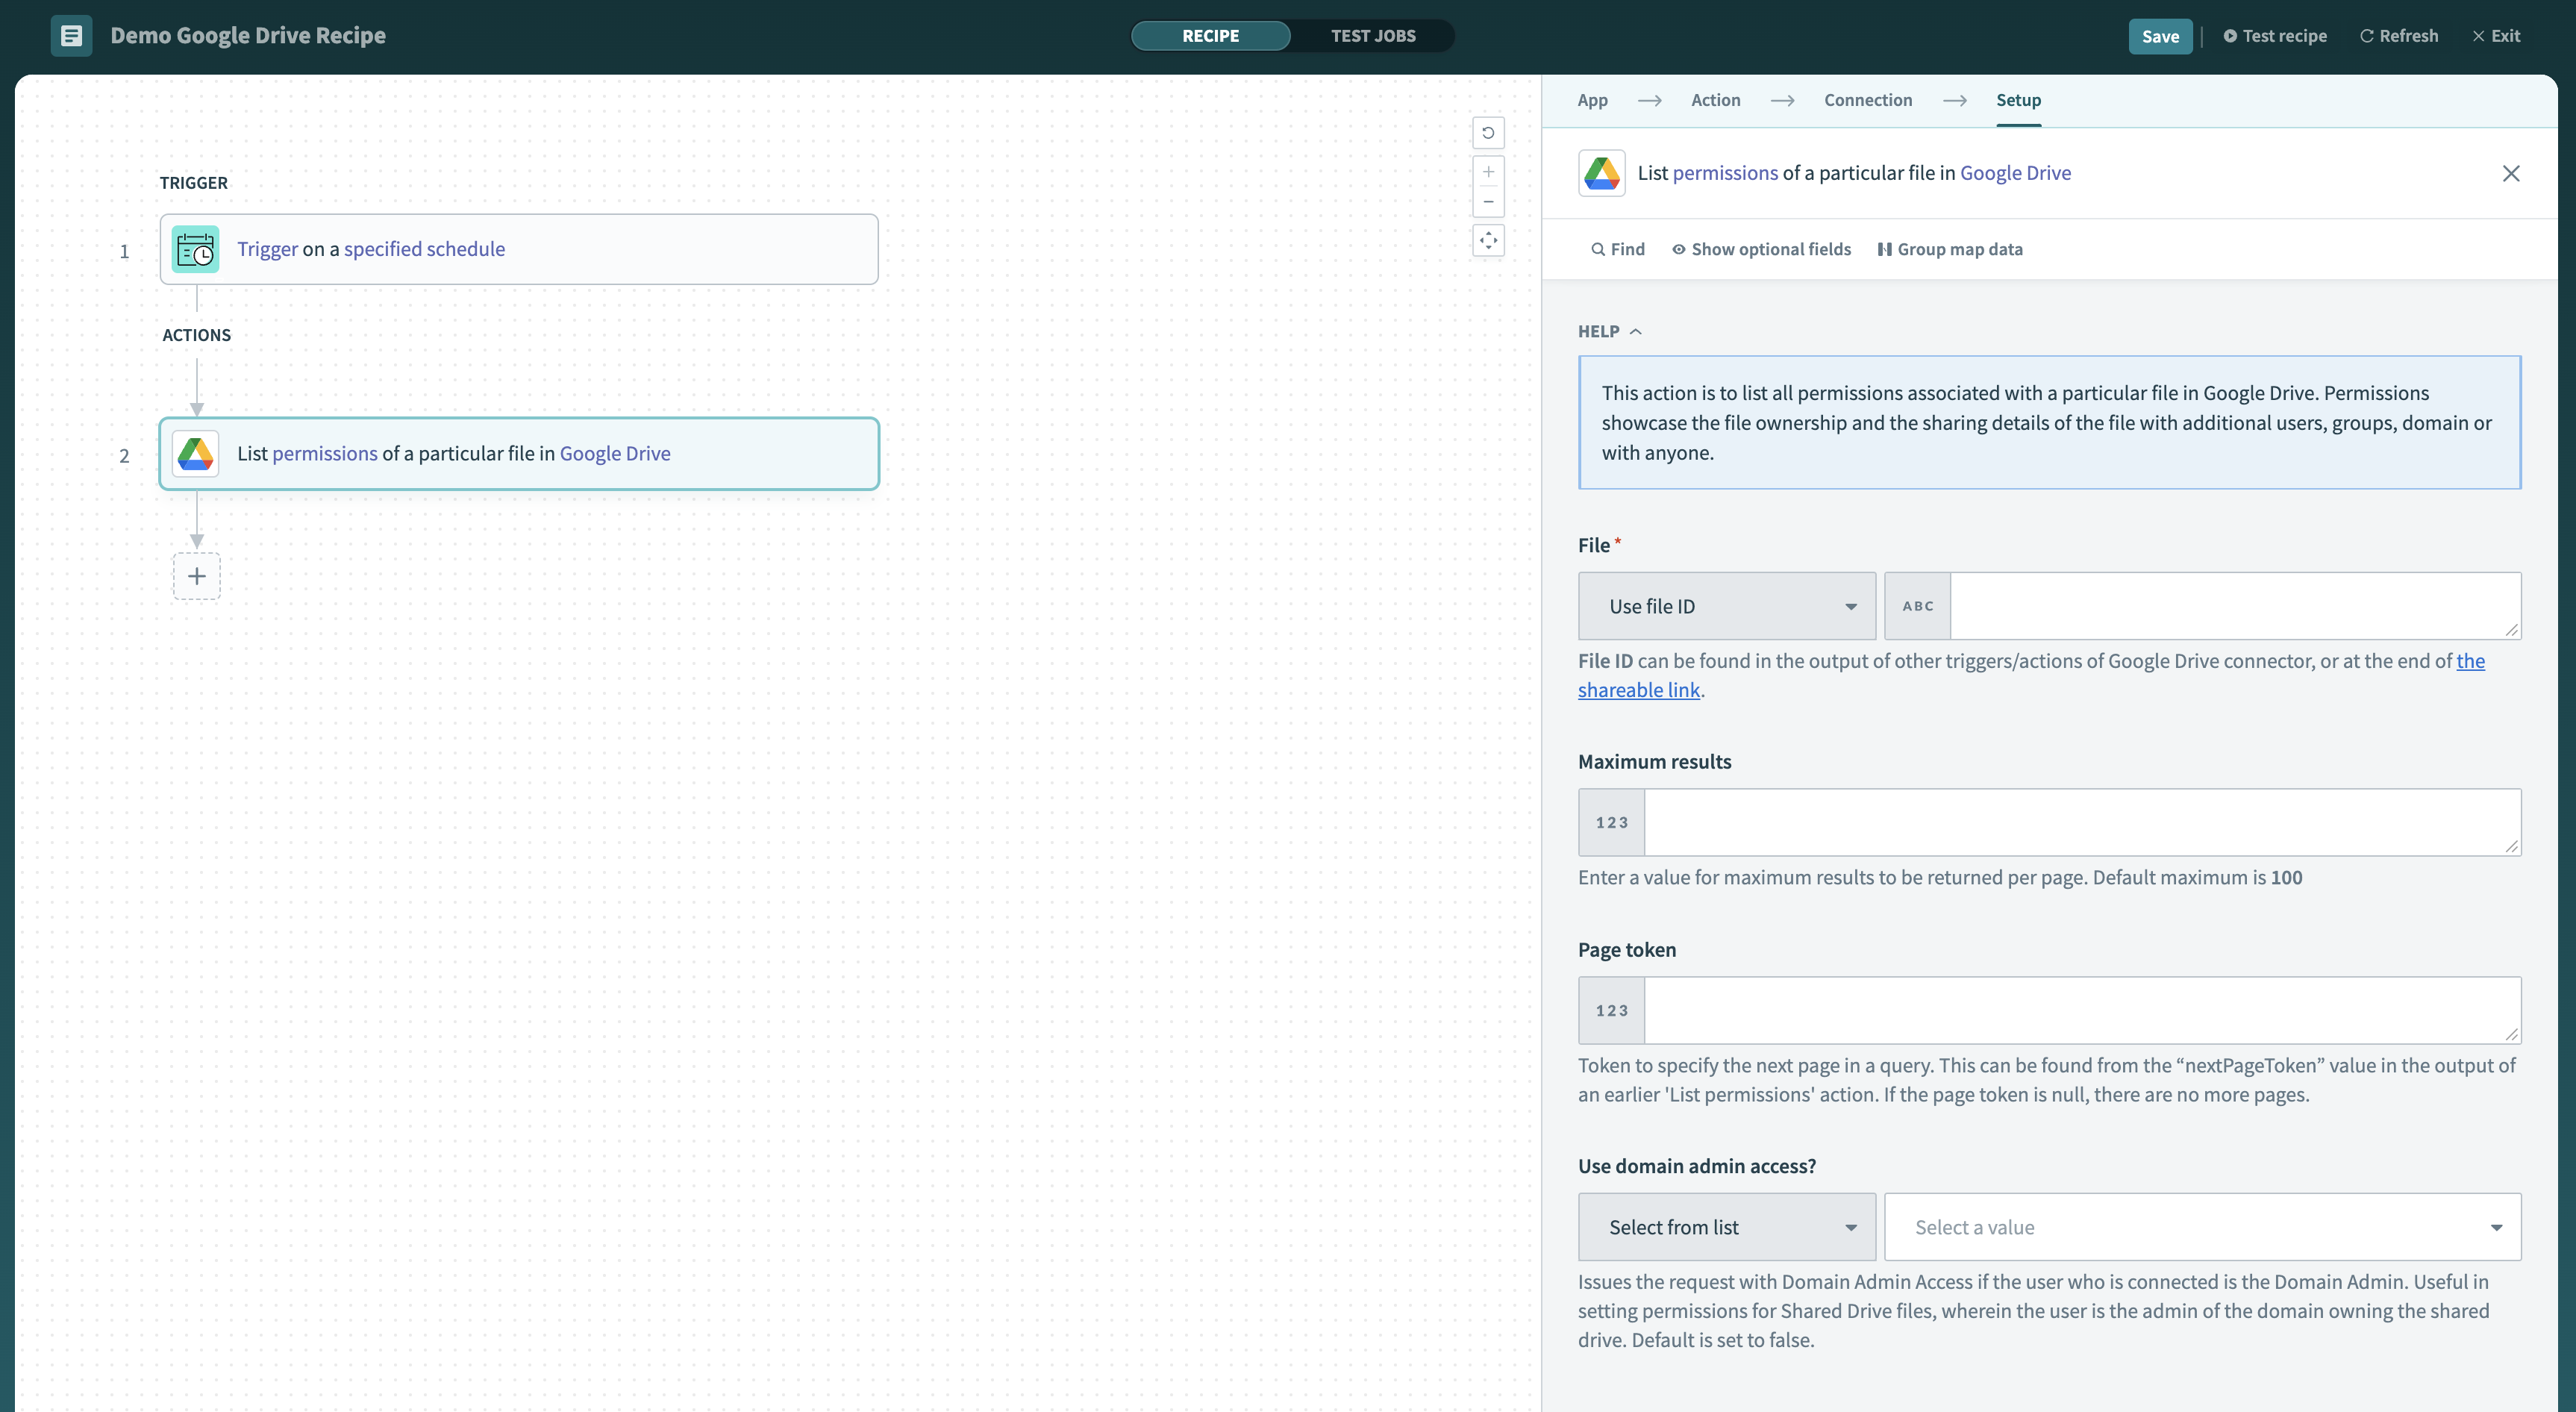This screenshot has height=1412, width=2576.
Task: Select the trigger step card
Action: click(x=519, y=249)
